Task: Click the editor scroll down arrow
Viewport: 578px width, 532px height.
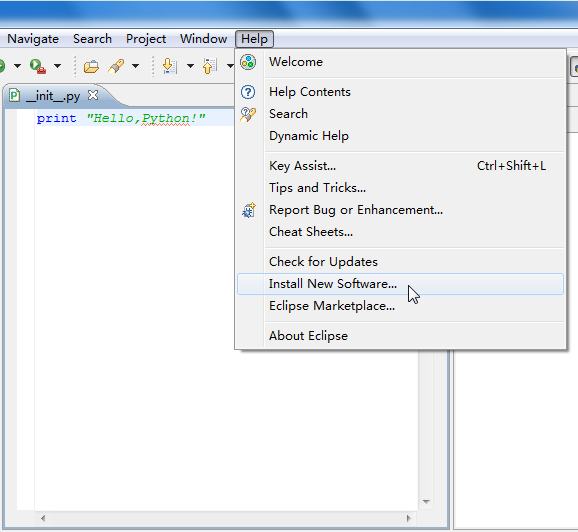Action: coord(426,501)
